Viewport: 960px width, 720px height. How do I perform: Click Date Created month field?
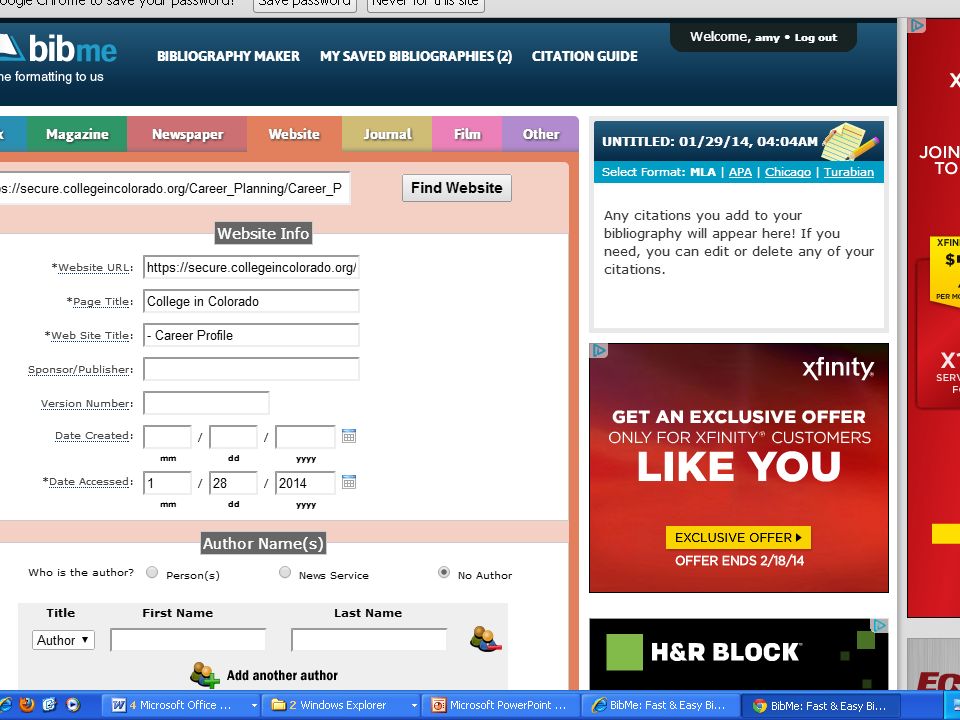(167, 437)
